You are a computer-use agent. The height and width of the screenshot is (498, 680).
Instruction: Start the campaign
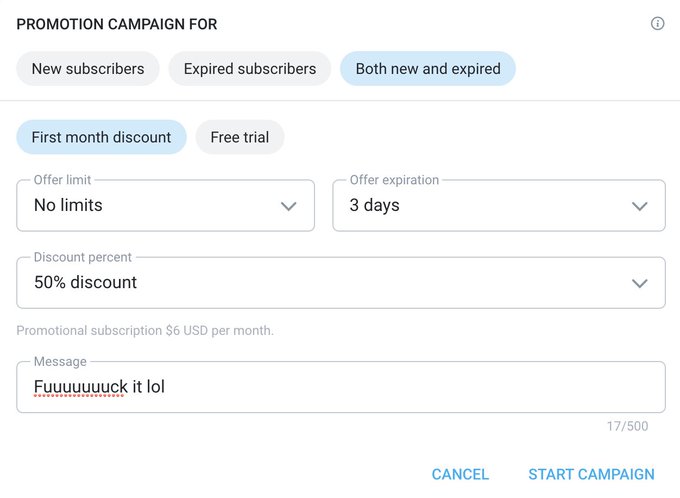tap(592, 474)
